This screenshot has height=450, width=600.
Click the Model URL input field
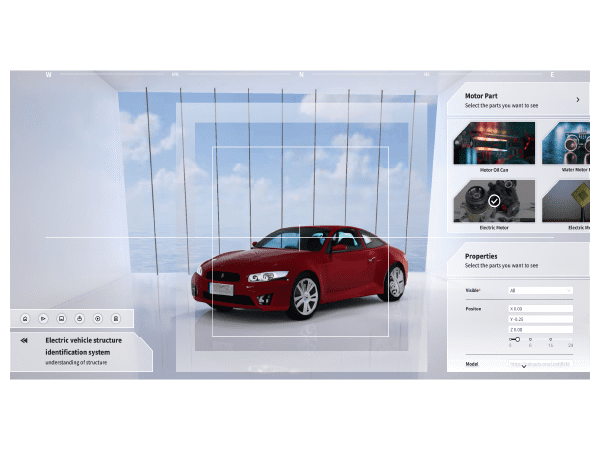[540, 364]
